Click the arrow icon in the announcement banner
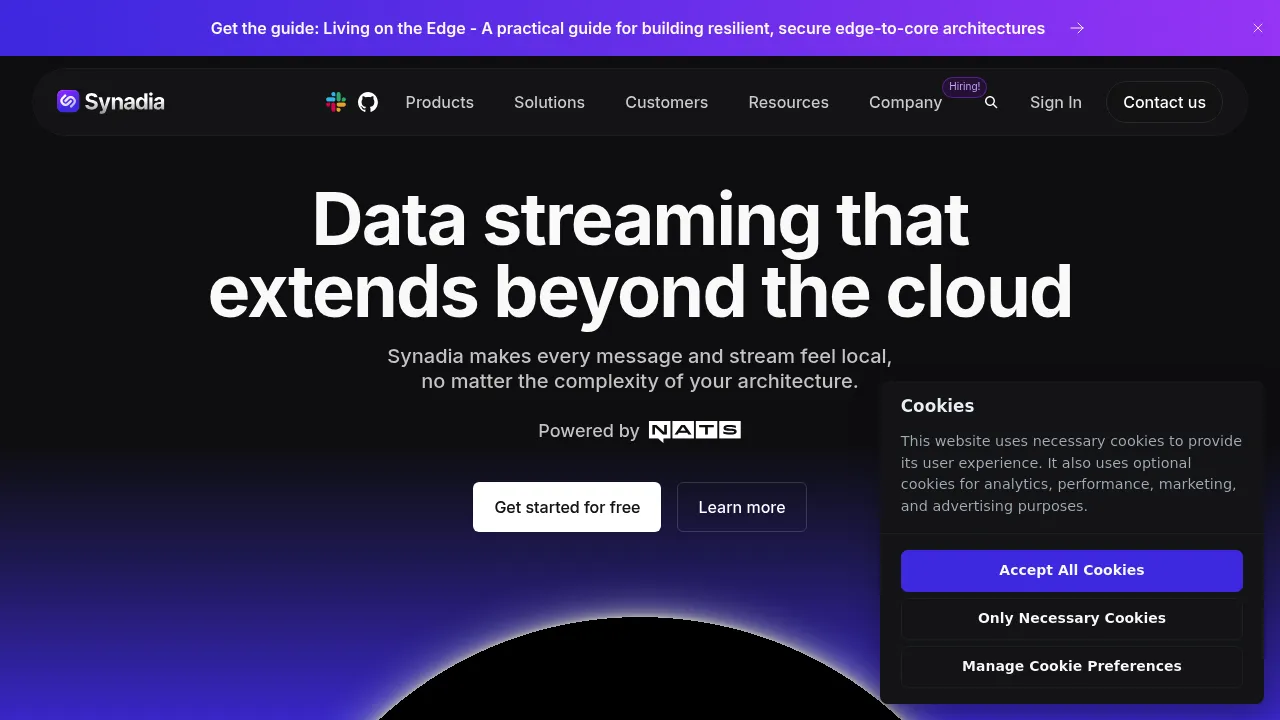Screen dimensions: 1280x720 pos(1077,28)
